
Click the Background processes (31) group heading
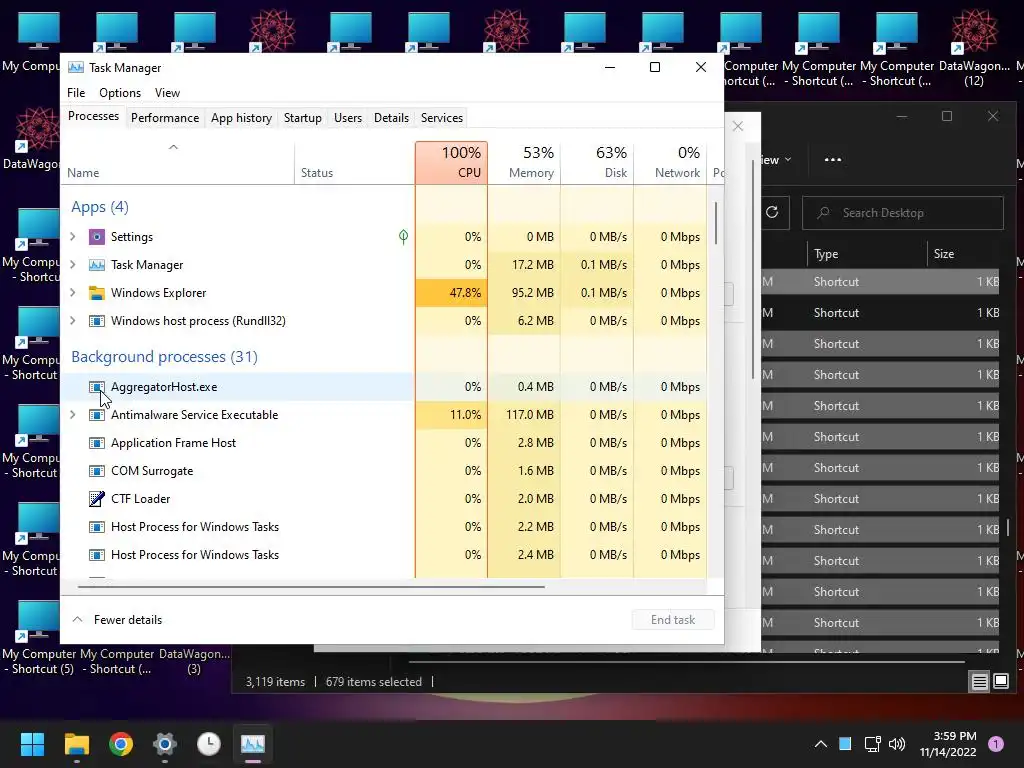(x=165, y=357)
